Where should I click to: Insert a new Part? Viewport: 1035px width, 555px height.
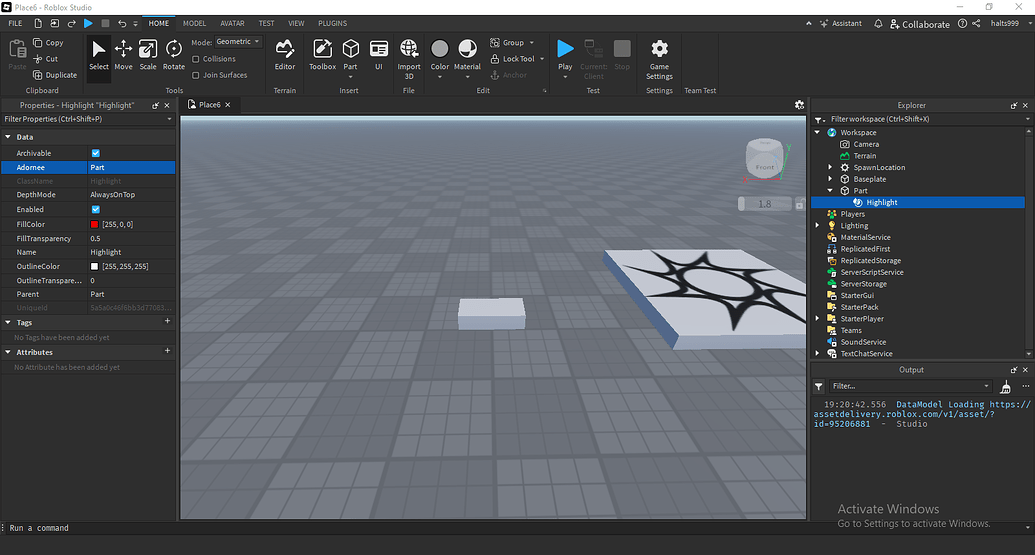coord(351,55)
